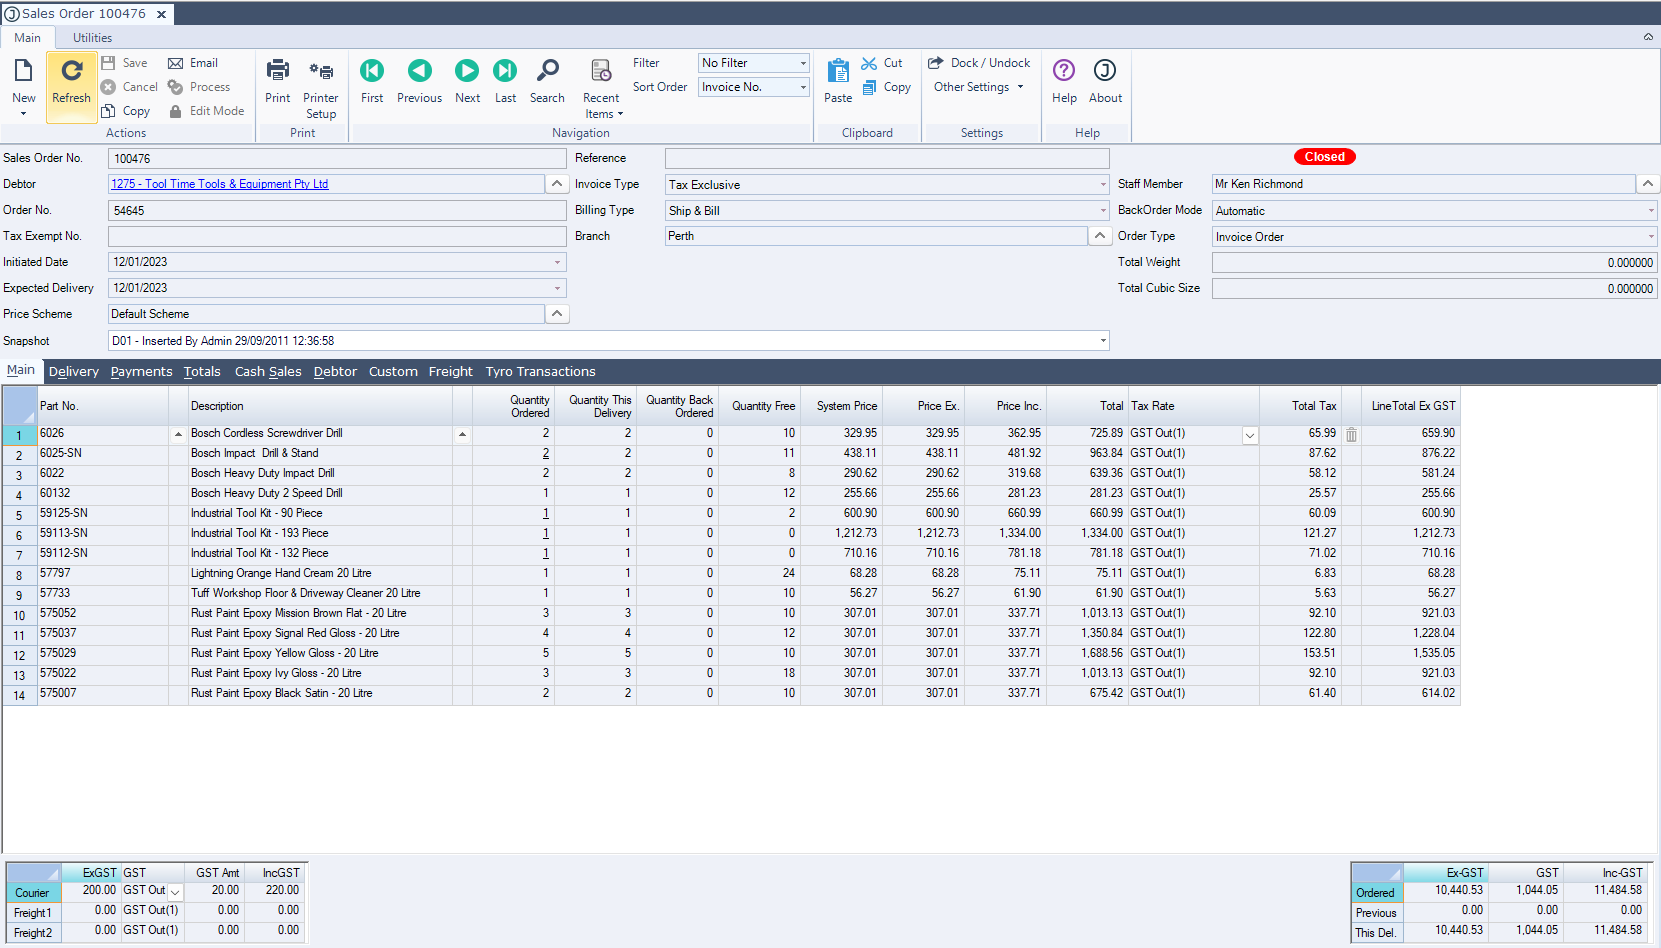The height and width of the screenshot is (948, 1661).
Task: Click the Reference input field
Action: (x=886, y=159)
